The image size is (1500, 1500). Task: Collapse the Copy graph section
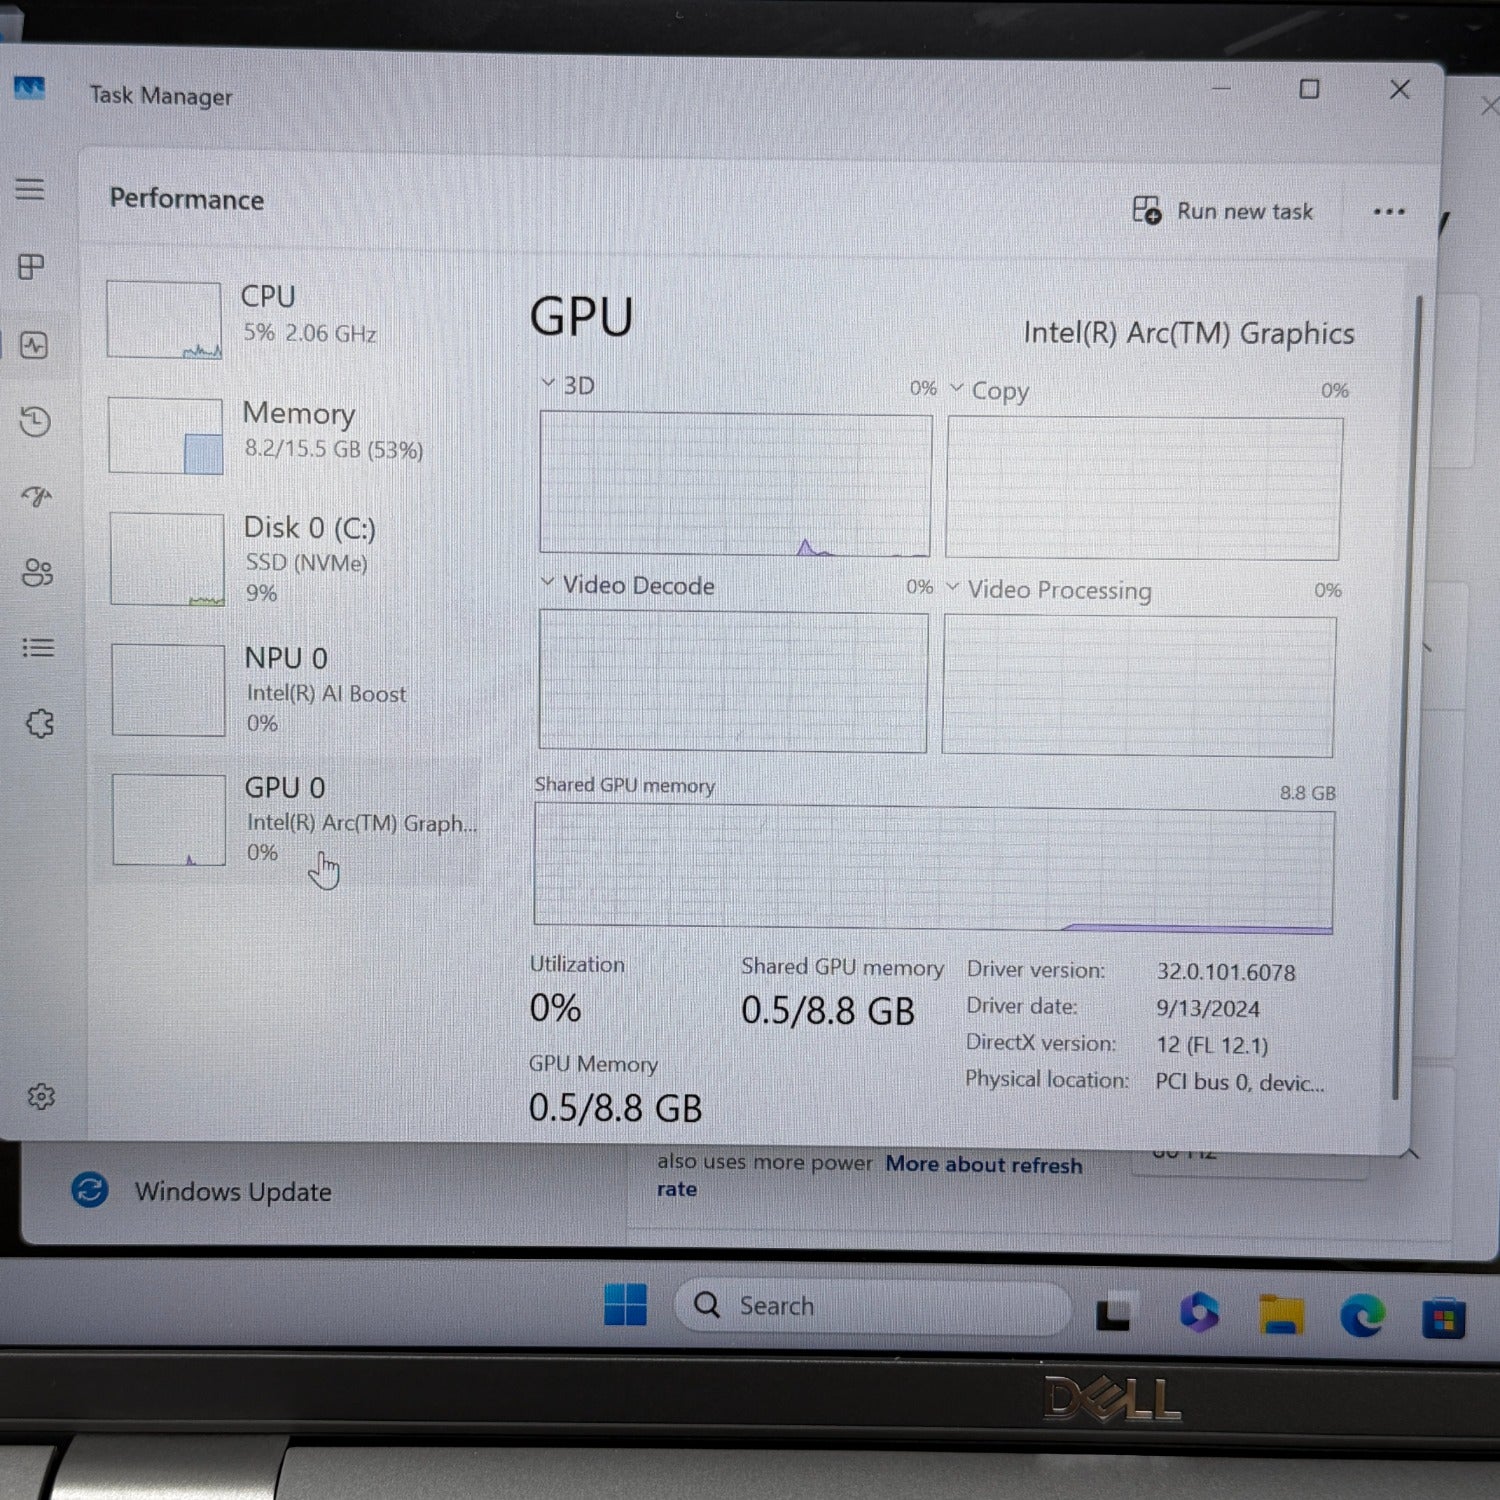click(x=955, y=388)
